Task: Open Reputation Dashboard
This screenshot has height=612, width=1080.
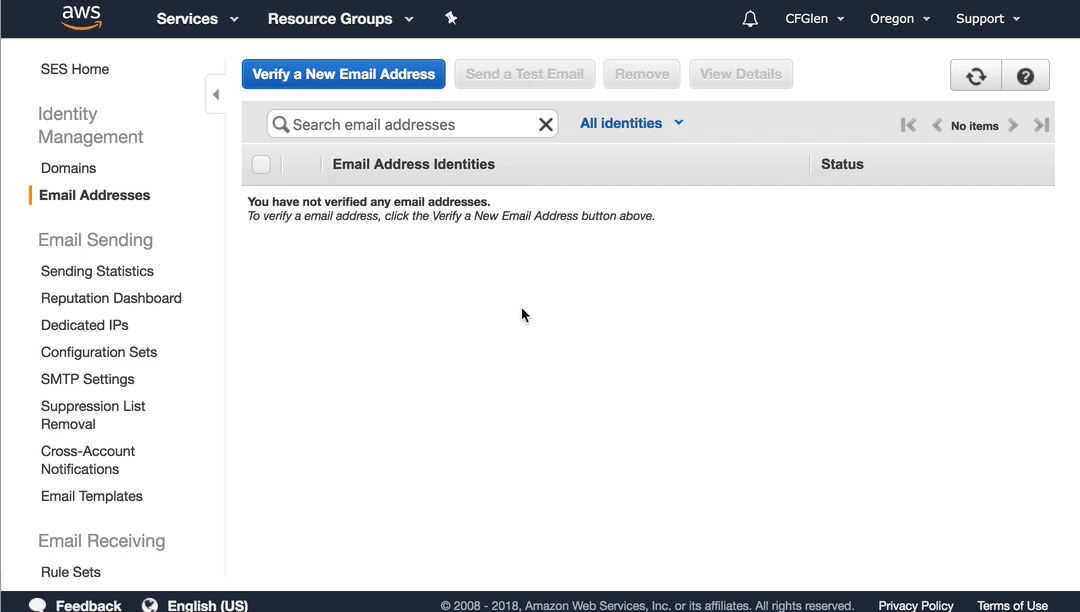Action: tap(111, 298)
